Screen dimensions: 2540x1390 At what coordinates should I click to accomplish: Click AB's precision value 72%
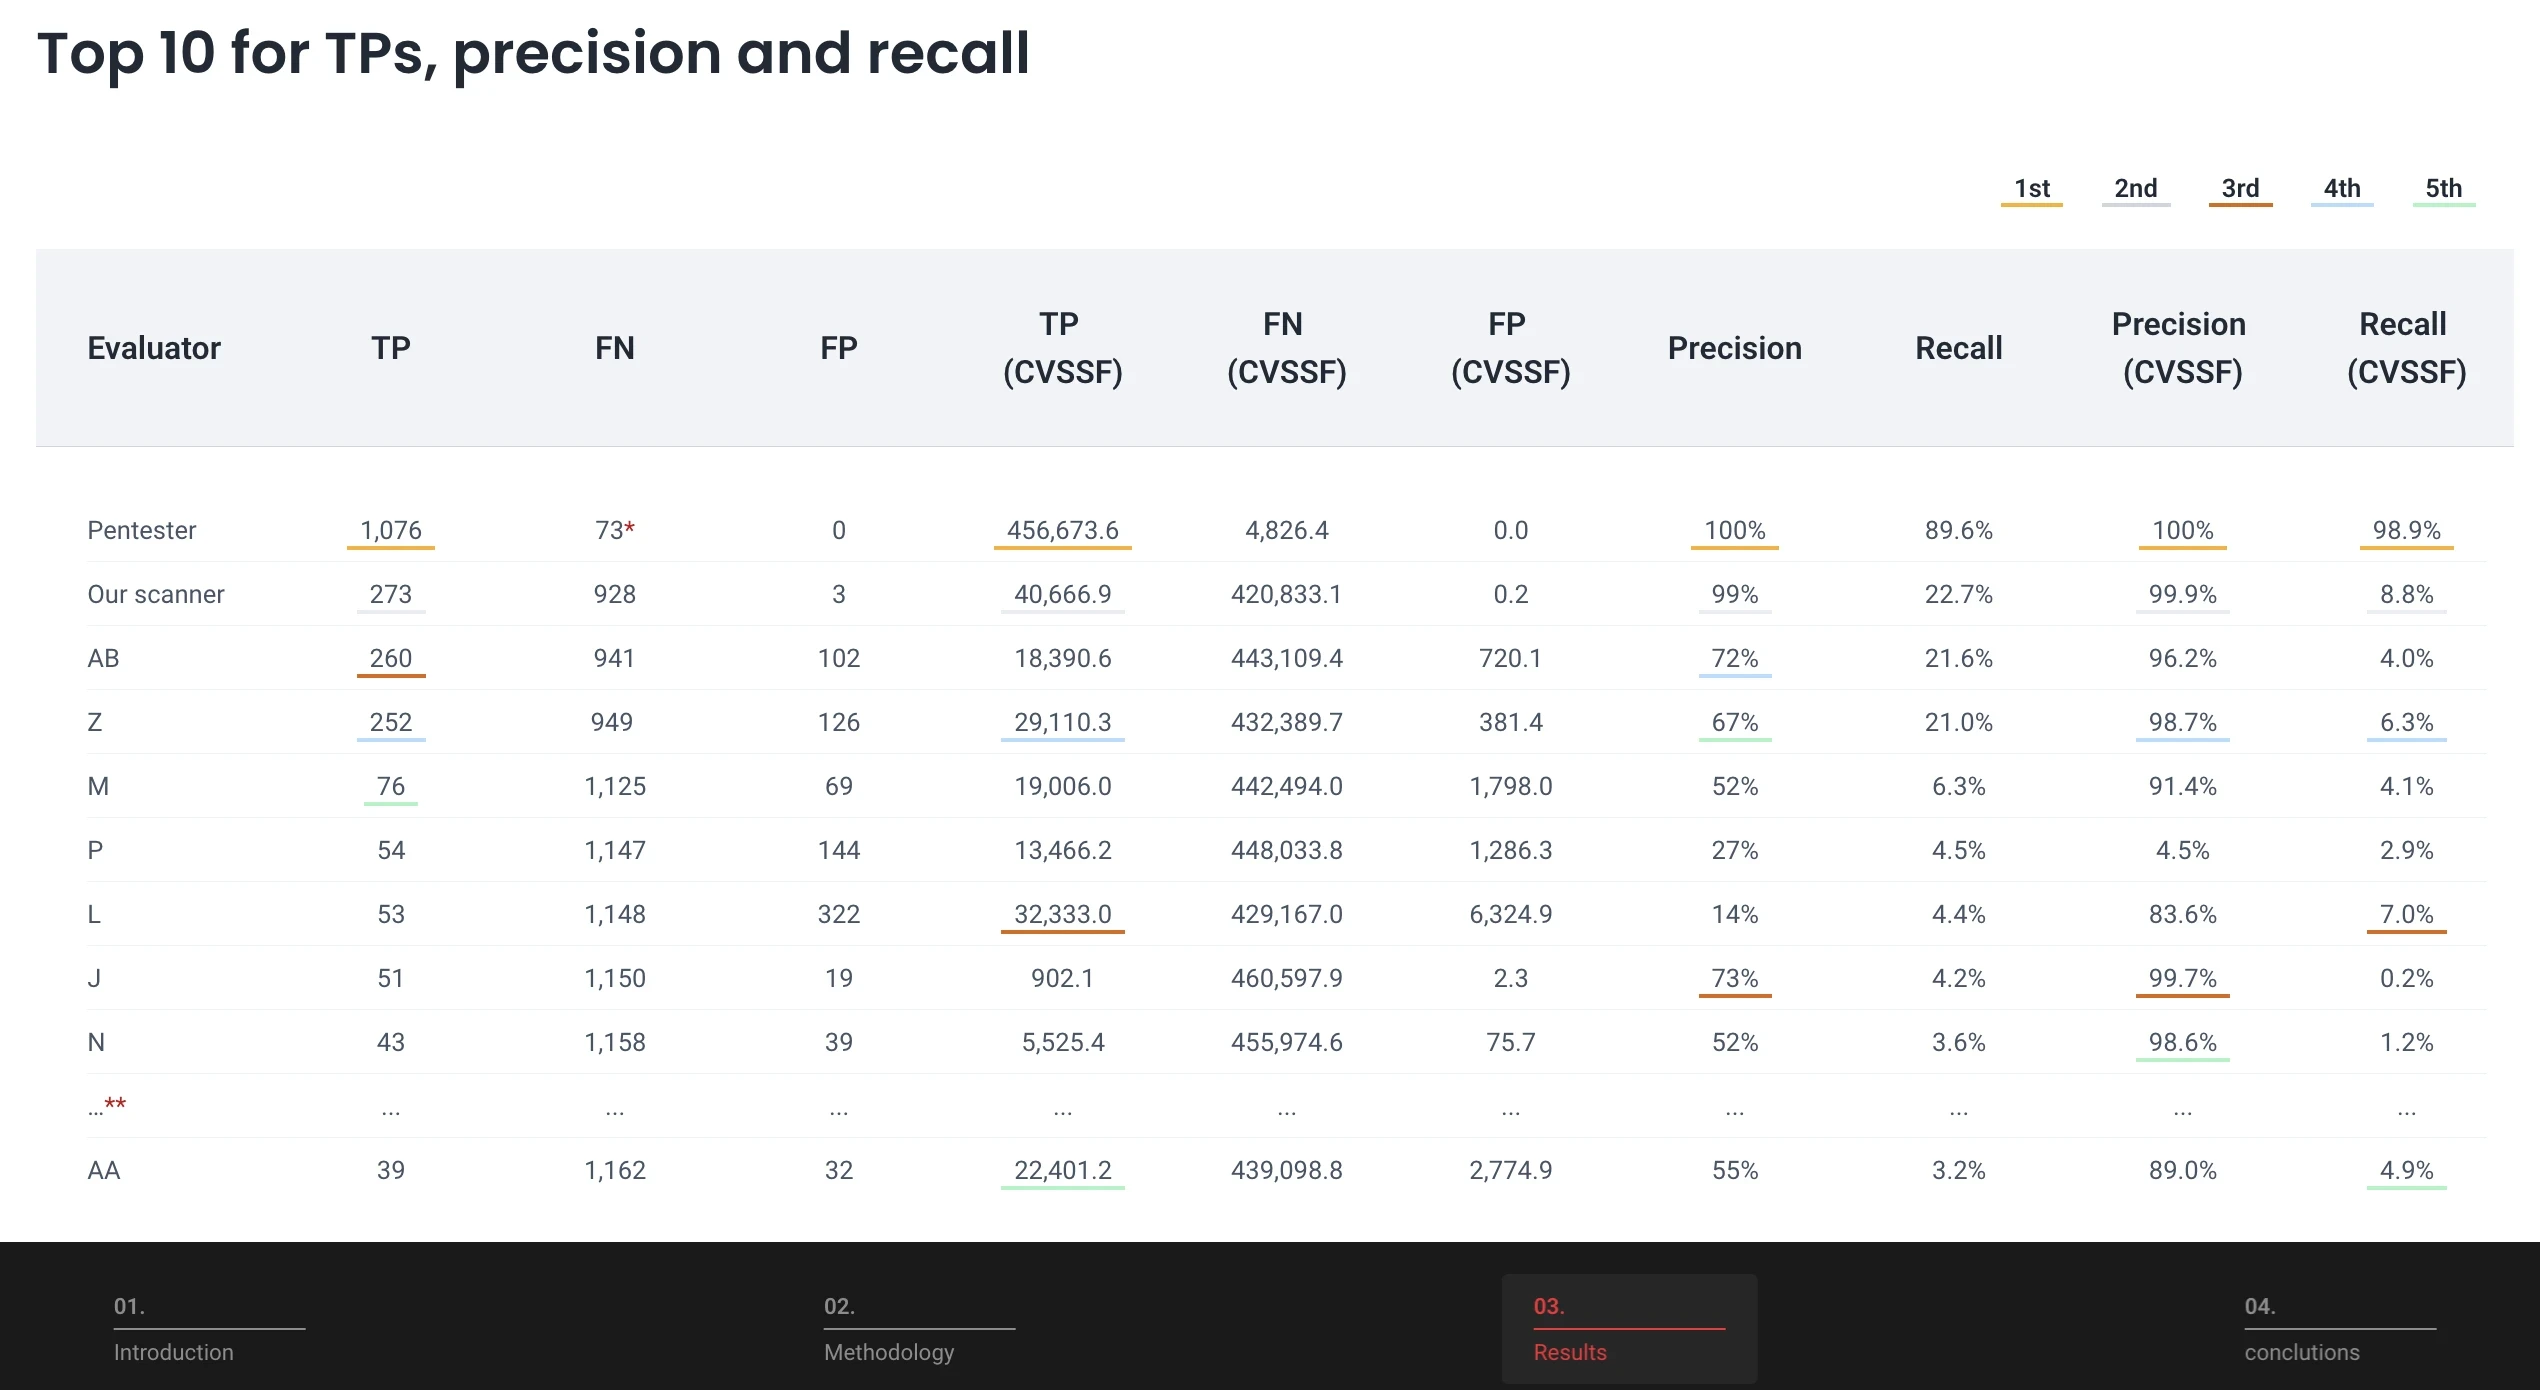(1734, 658)
